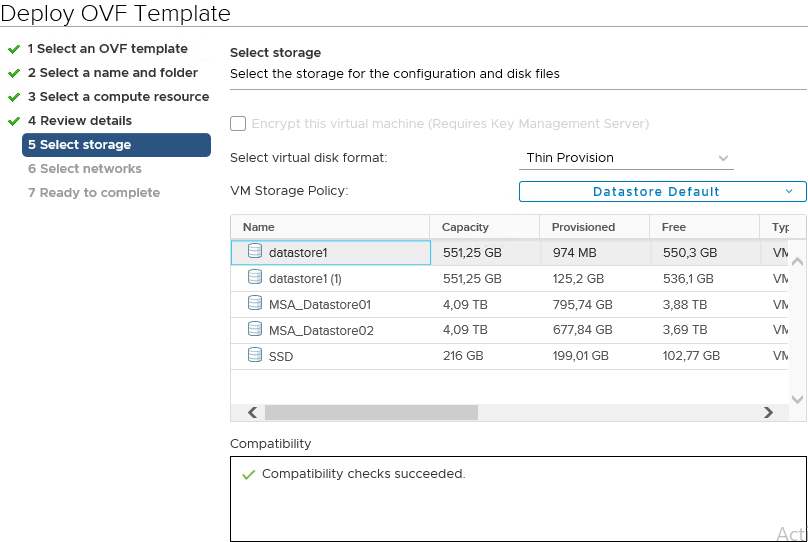The image size is (808, 542).
Task: Select the MSA_Datastore02 row
Action: pos(509,330)
